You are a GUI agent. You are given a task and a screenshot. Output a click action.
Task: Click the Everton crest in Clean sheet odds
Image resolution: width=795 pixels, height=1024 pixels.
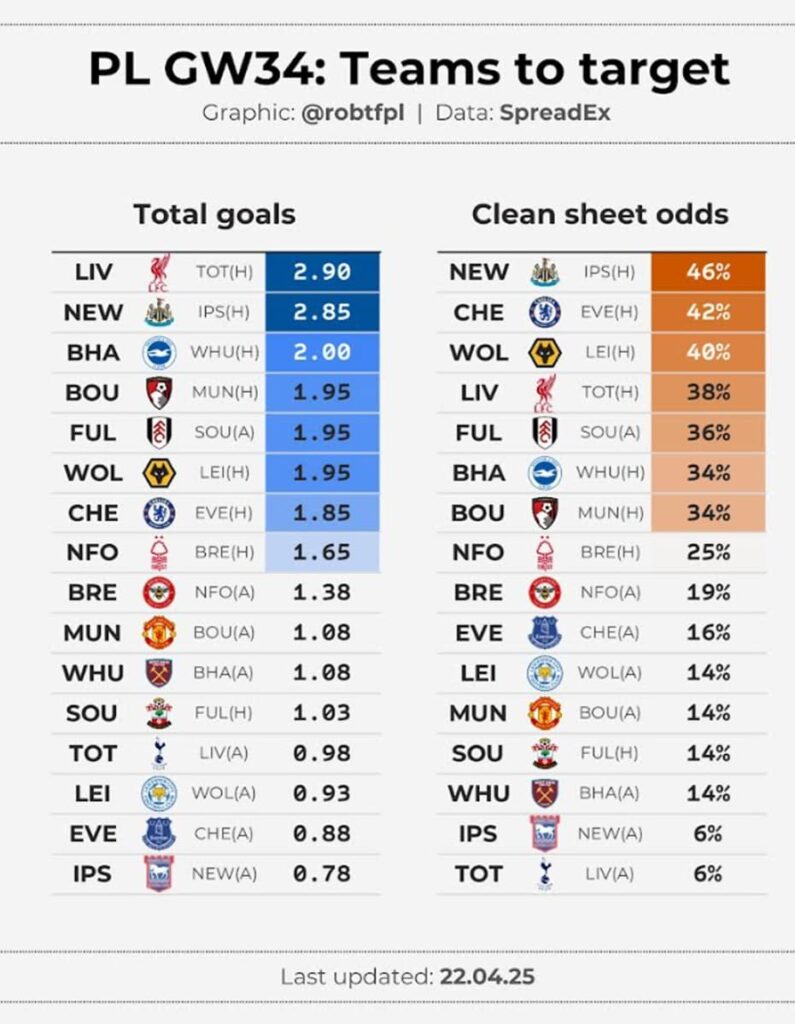tap(545, 632)
